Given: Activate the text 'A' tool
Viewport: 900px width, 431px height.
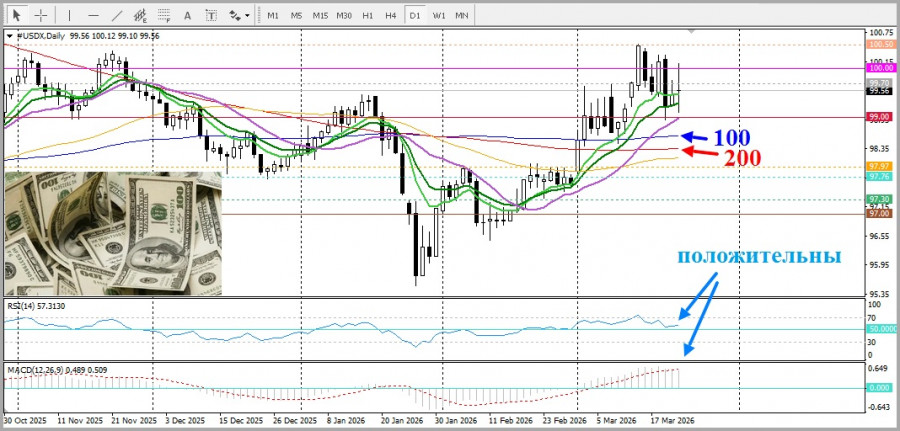Looking at the screenshot, I should click(187, 15).
